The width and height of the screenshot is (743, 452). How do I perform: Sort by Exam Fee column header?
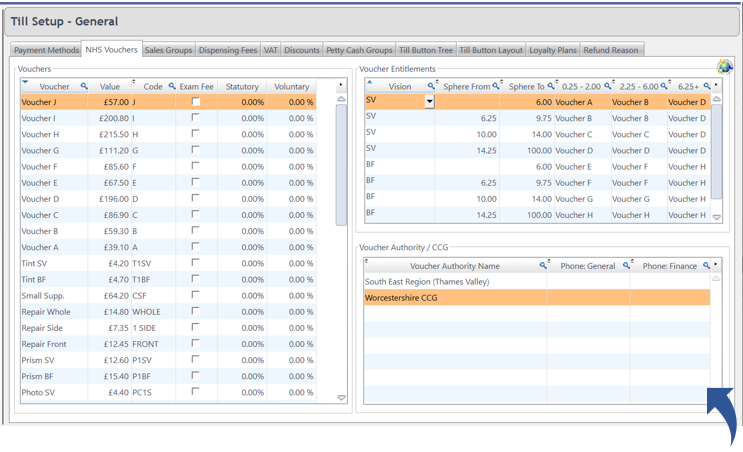196,87
